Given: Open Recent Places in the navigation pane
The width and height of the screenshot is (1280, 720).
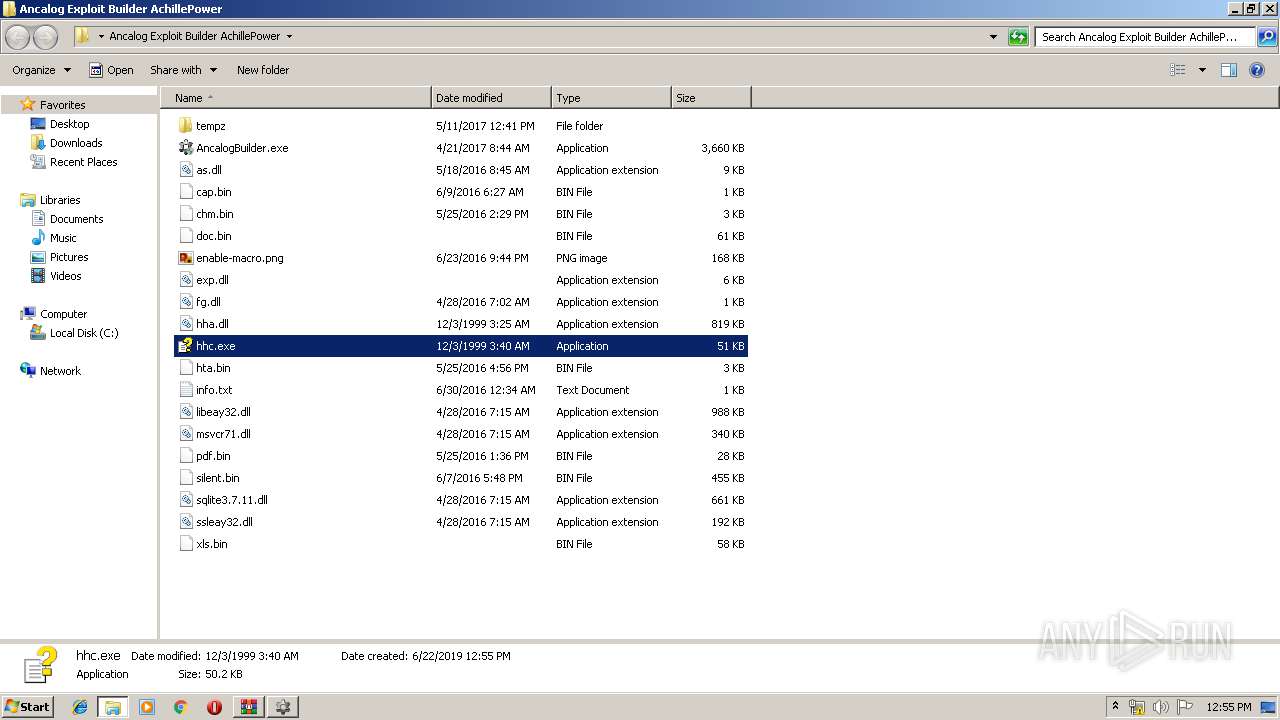Looking at the screenshot, I should (x=83, y=162).
